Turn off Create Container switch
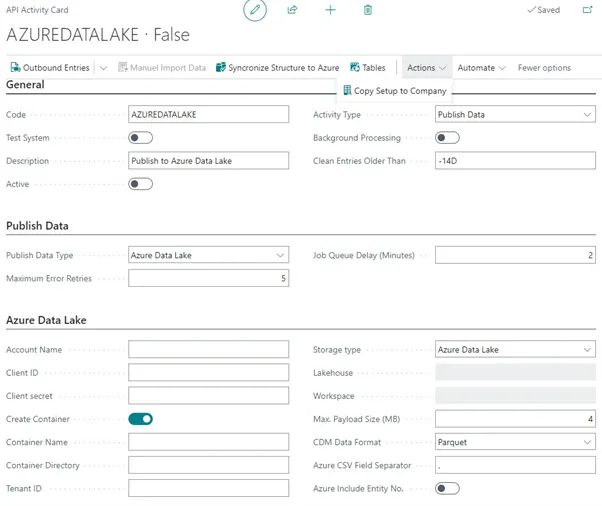Viewport: 602px width, 506px height. coord(141,419)
